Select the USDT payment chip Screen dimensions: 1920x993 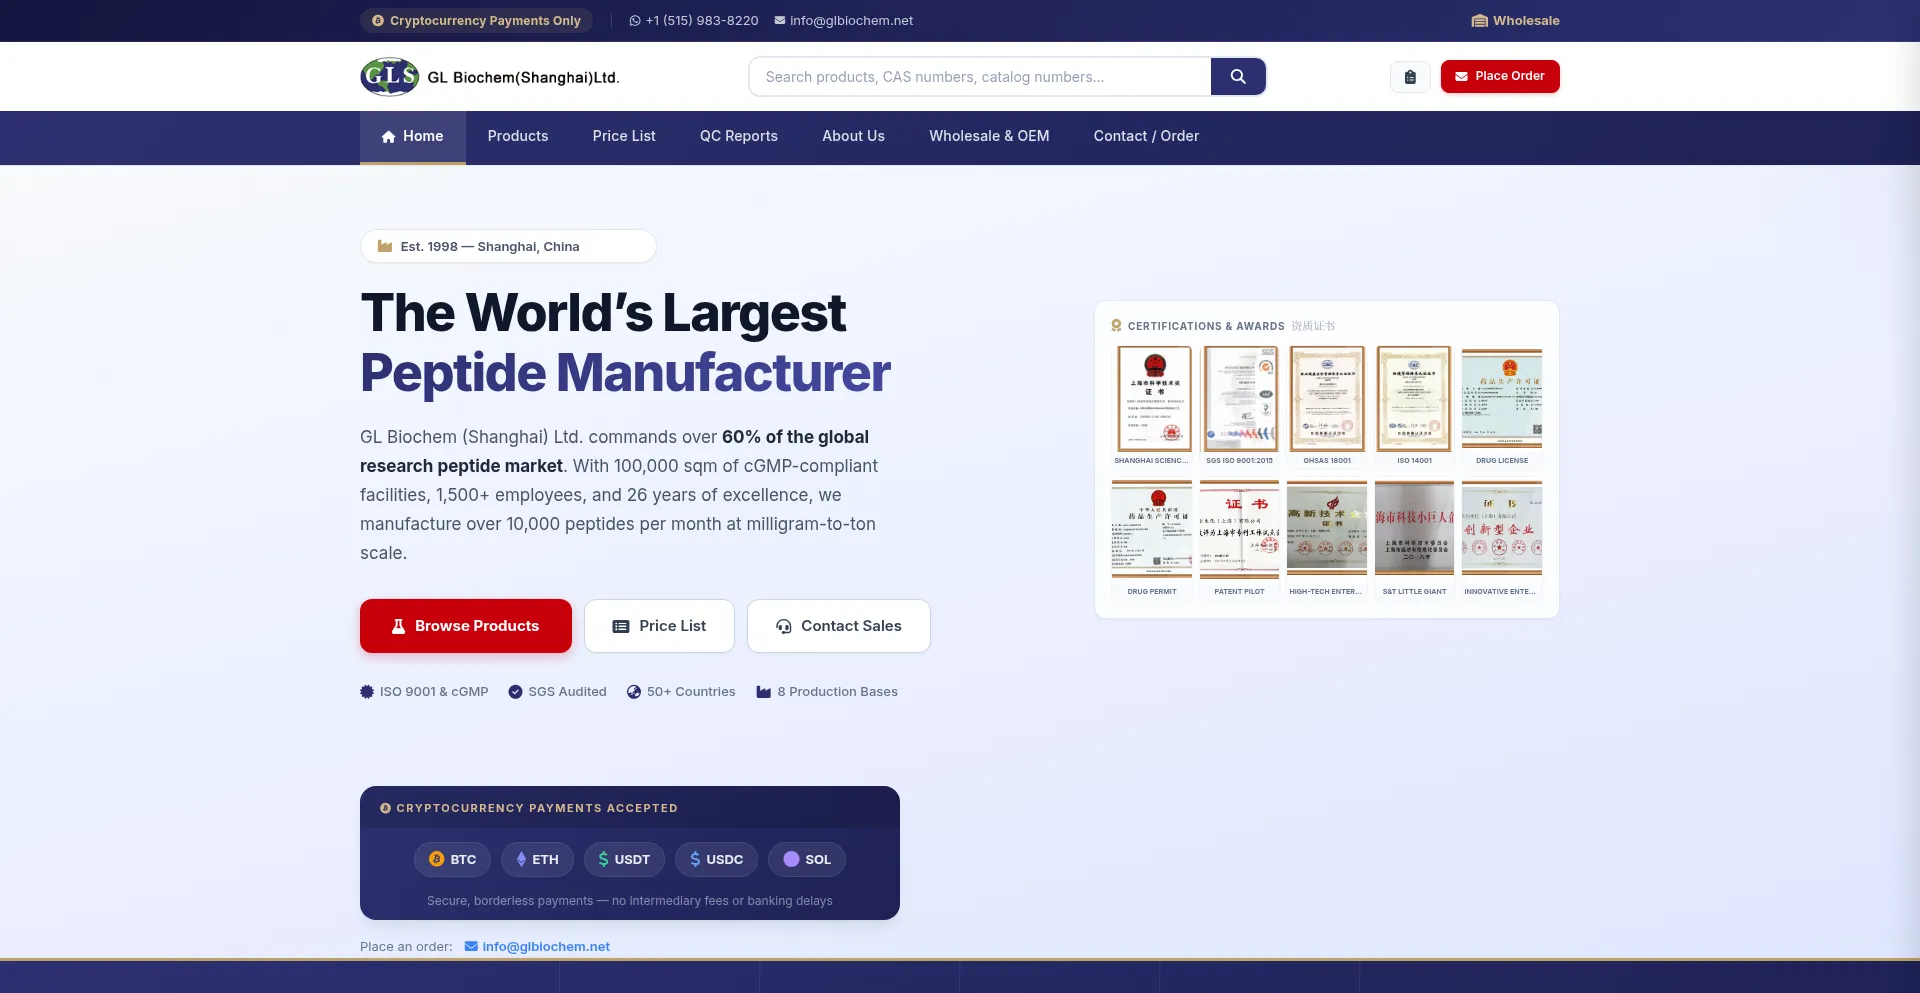pos(624,859)
